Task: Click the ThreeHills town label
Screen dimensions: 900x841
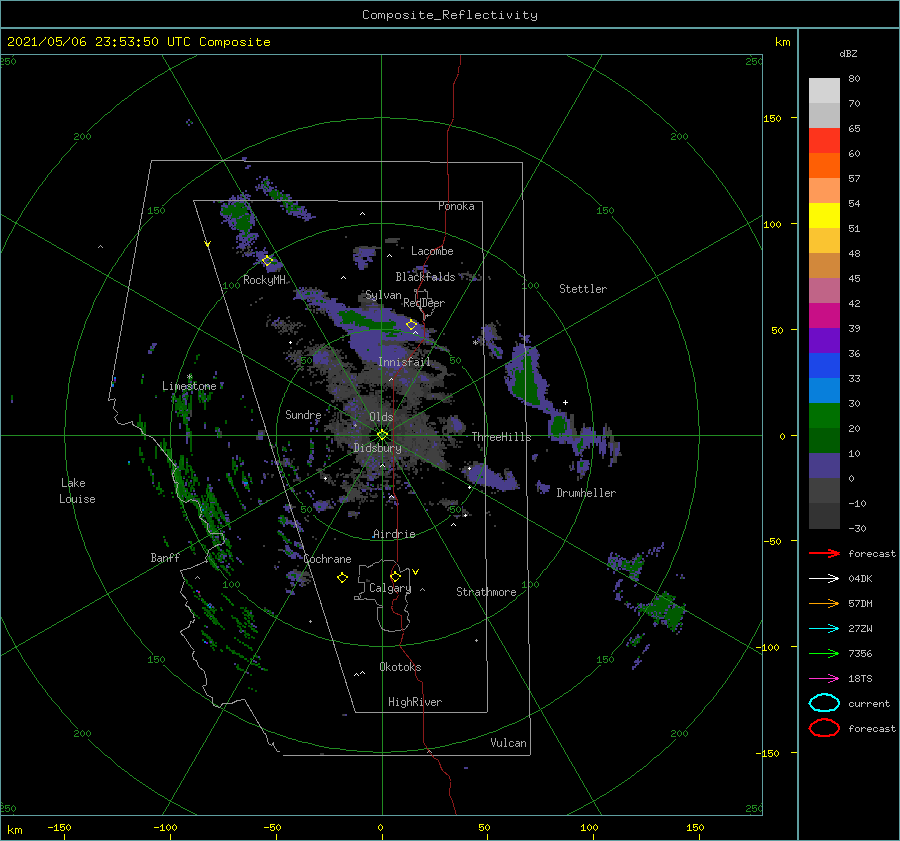Action: point(501,437)
